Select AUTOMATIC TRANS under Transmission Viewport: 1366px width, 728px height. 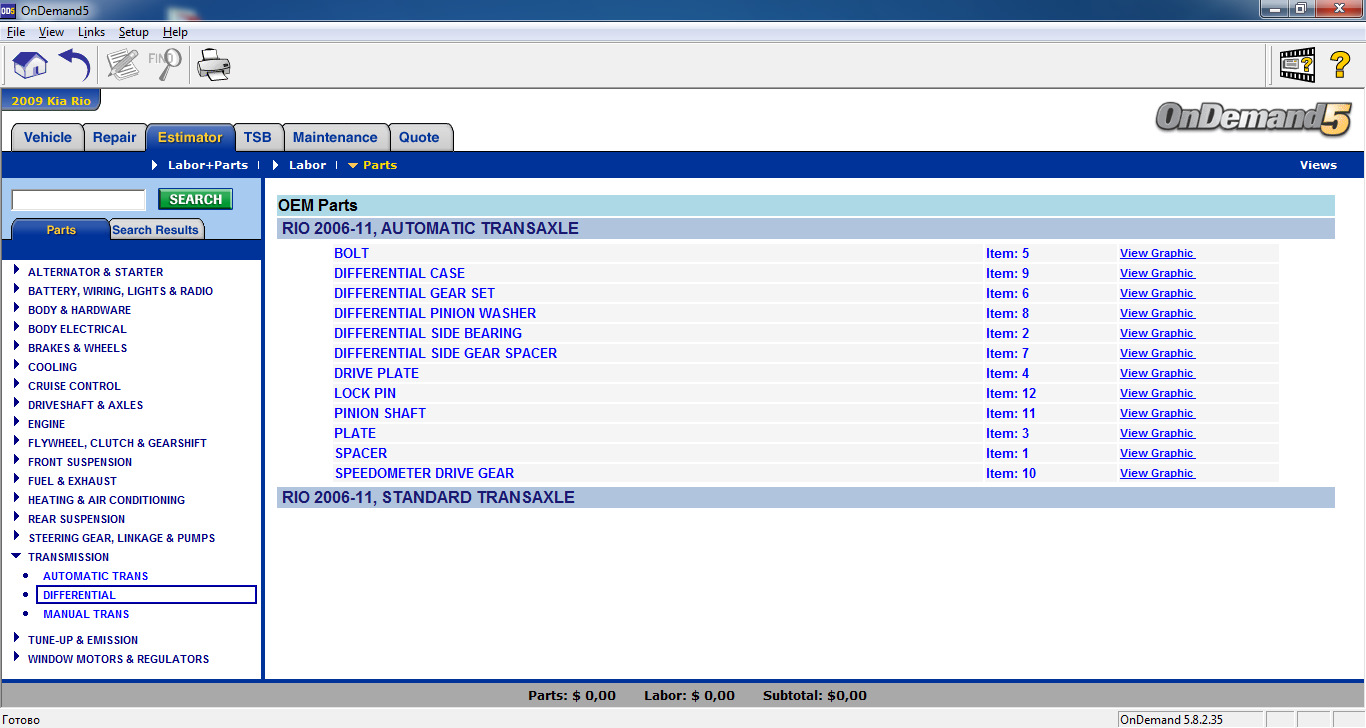[95, 576]
